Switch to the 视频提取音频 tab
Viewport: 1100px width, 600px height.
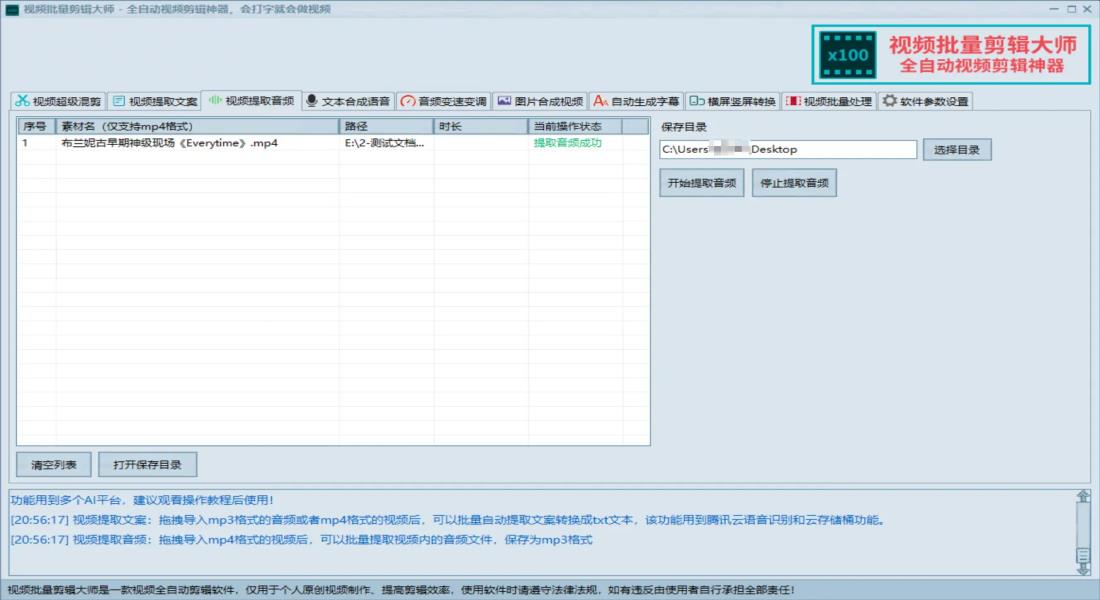pyautogui.click(x=251, y=101)
